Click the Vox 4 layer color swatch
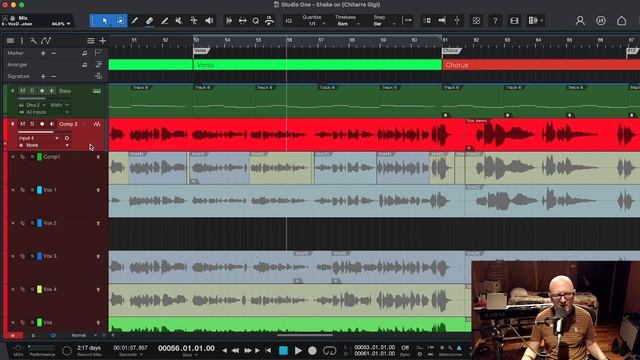 click(40, 289)
